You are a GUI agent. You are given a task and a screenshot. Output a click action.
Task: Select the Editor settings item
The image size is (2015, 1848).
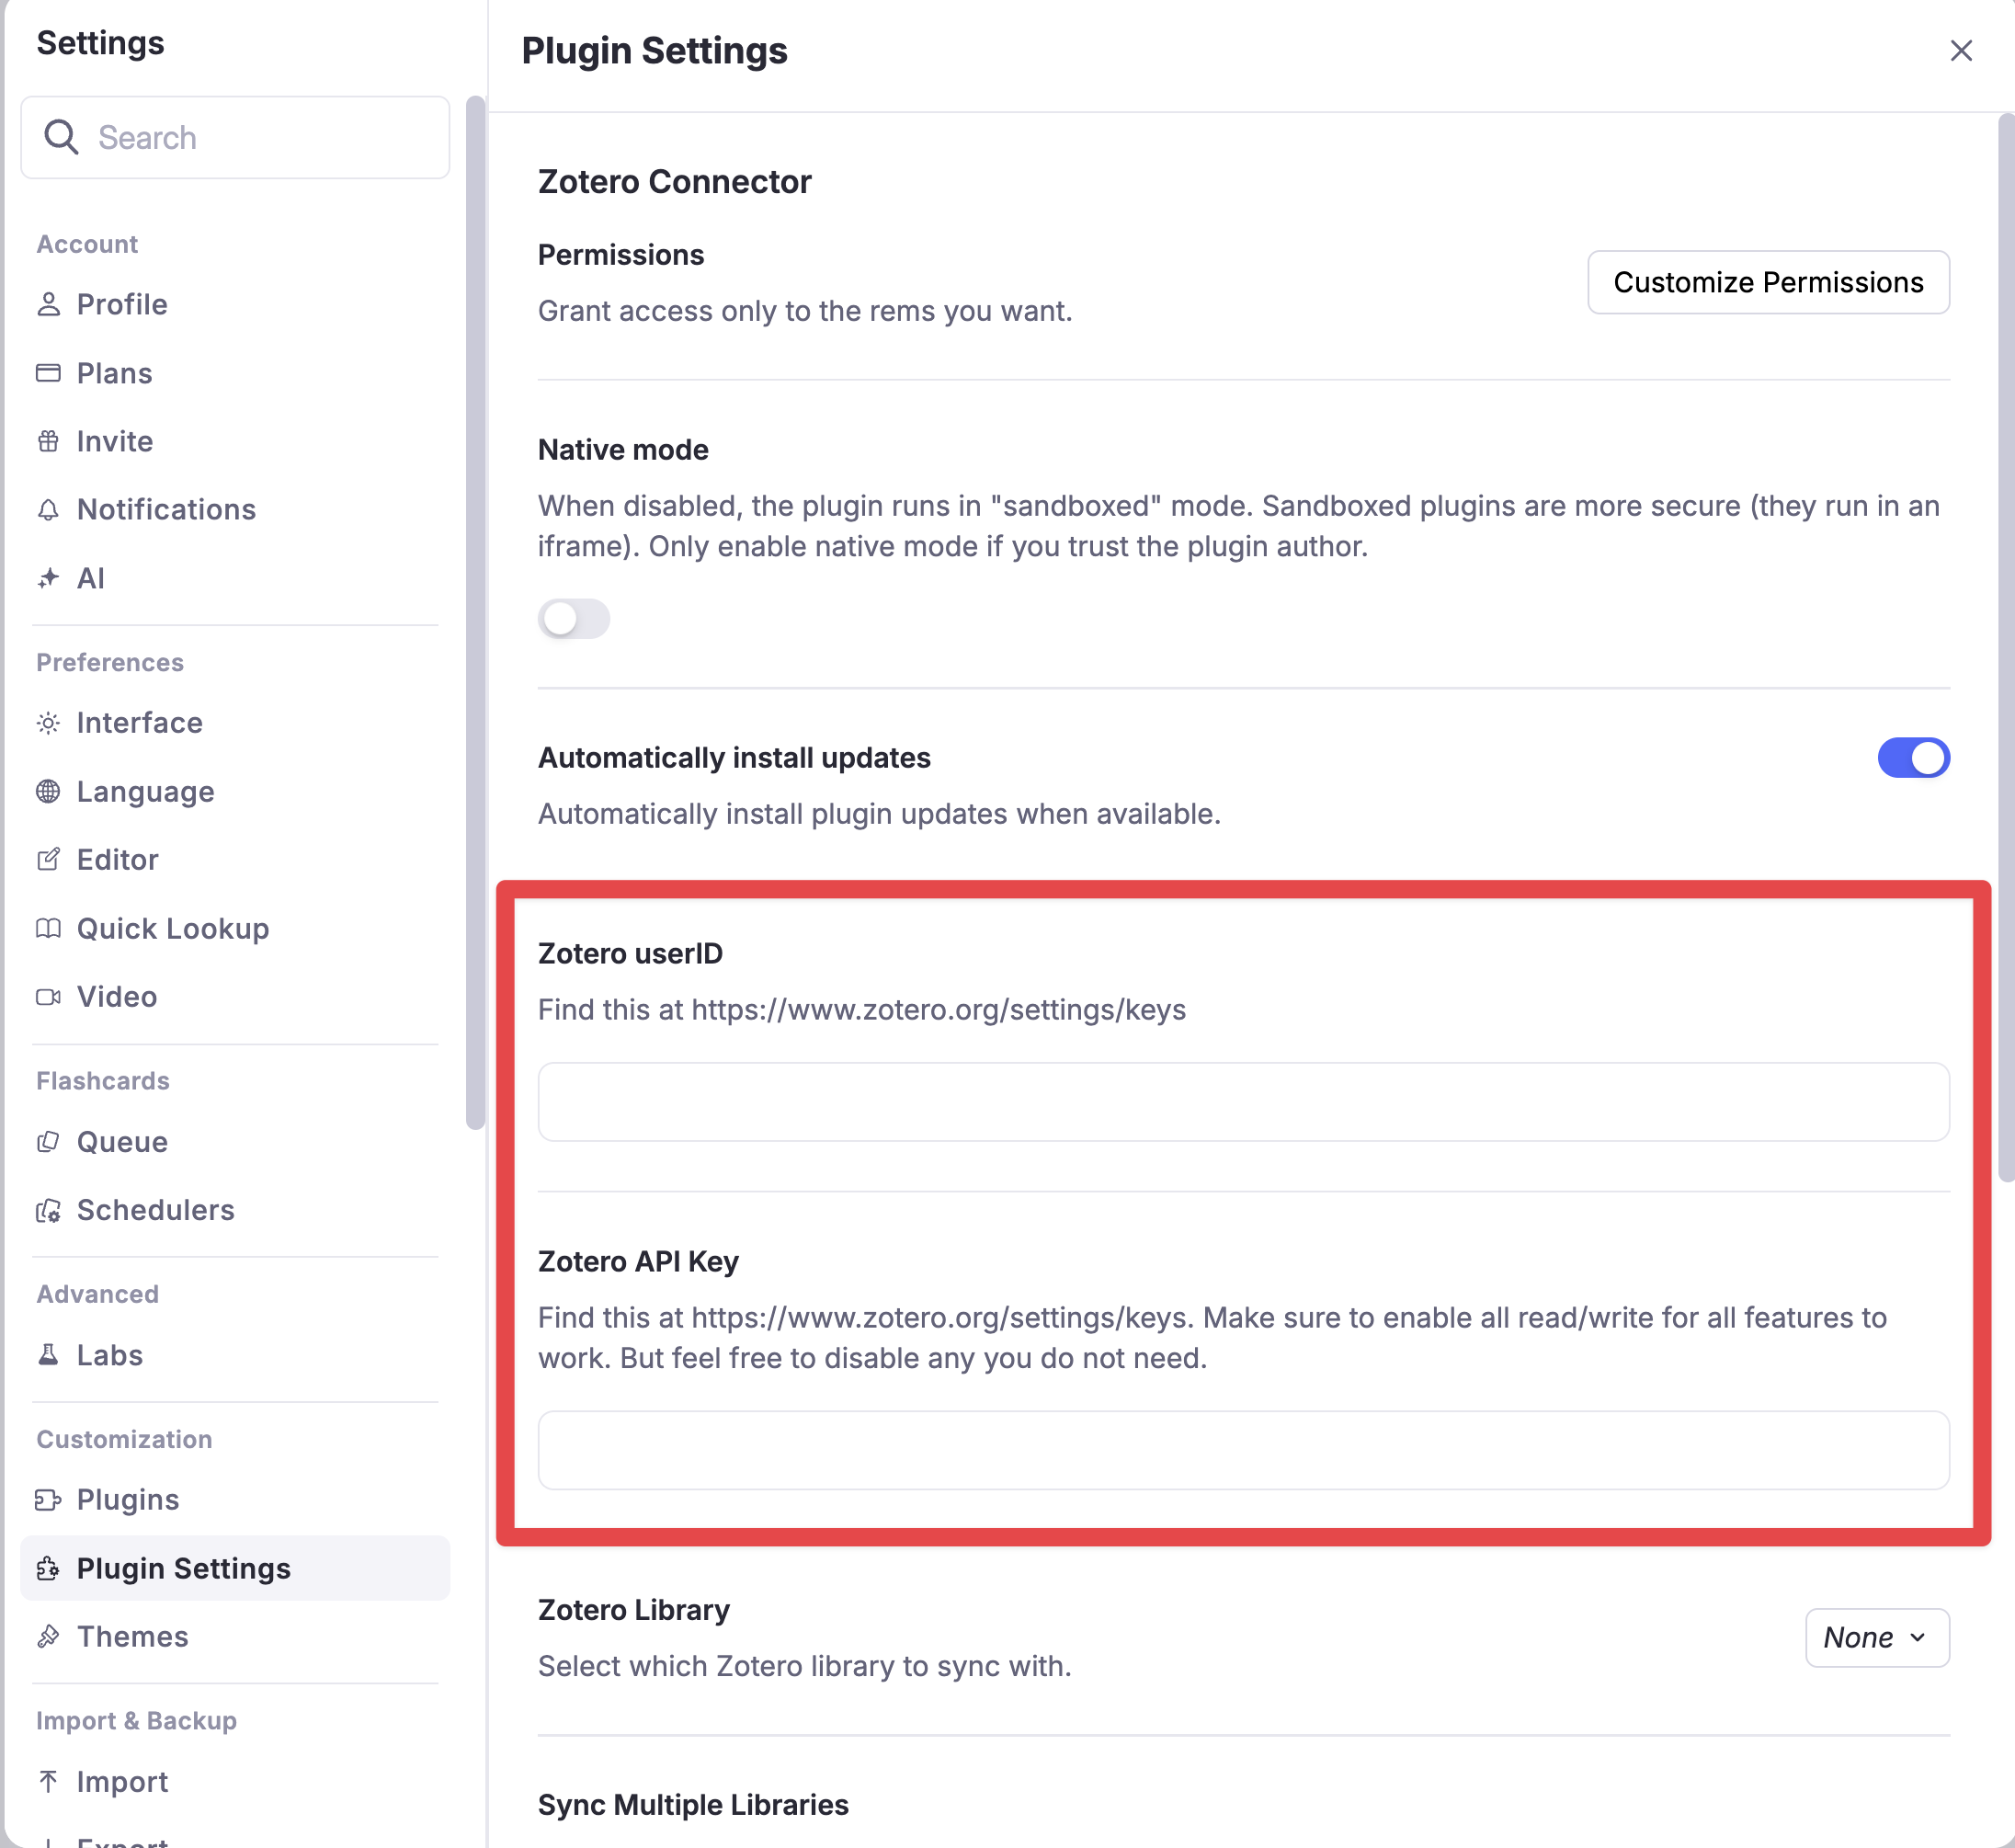(117, 859)
